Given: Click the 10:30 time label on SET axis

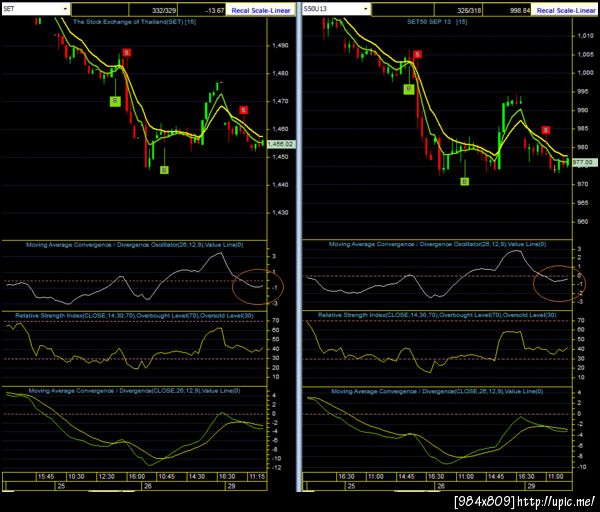Looking at the screenshot, I should pyautogui.click(x=76, y=476).
